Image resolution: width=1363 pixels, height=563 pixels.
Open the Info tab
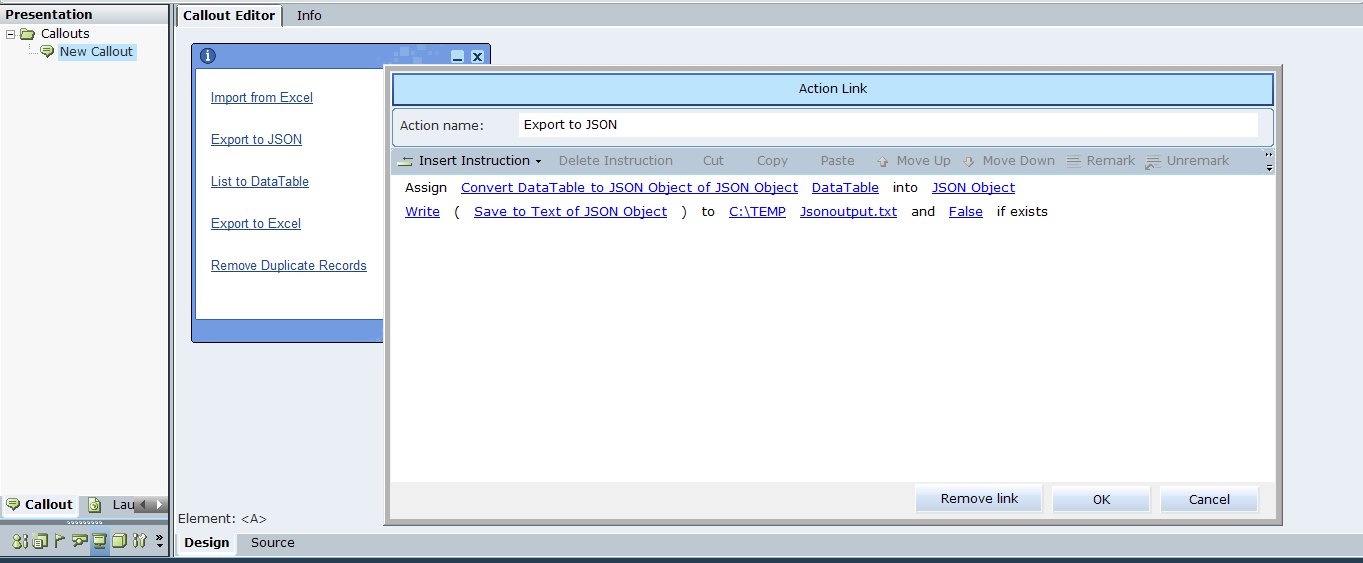click(x=309, y=16)
